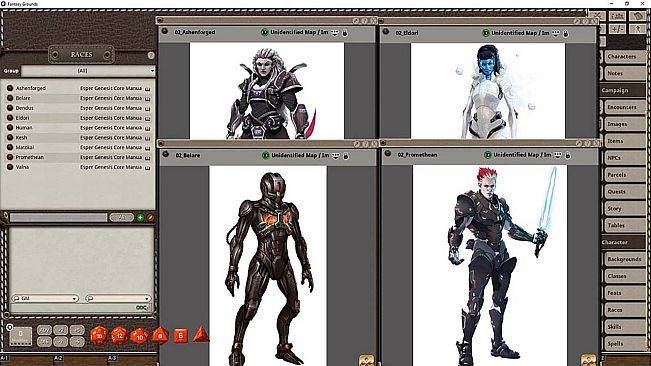Screen dimensions: 651x366
Task: Open the Parcels sidebar button
Action: (x=624, y=175)
